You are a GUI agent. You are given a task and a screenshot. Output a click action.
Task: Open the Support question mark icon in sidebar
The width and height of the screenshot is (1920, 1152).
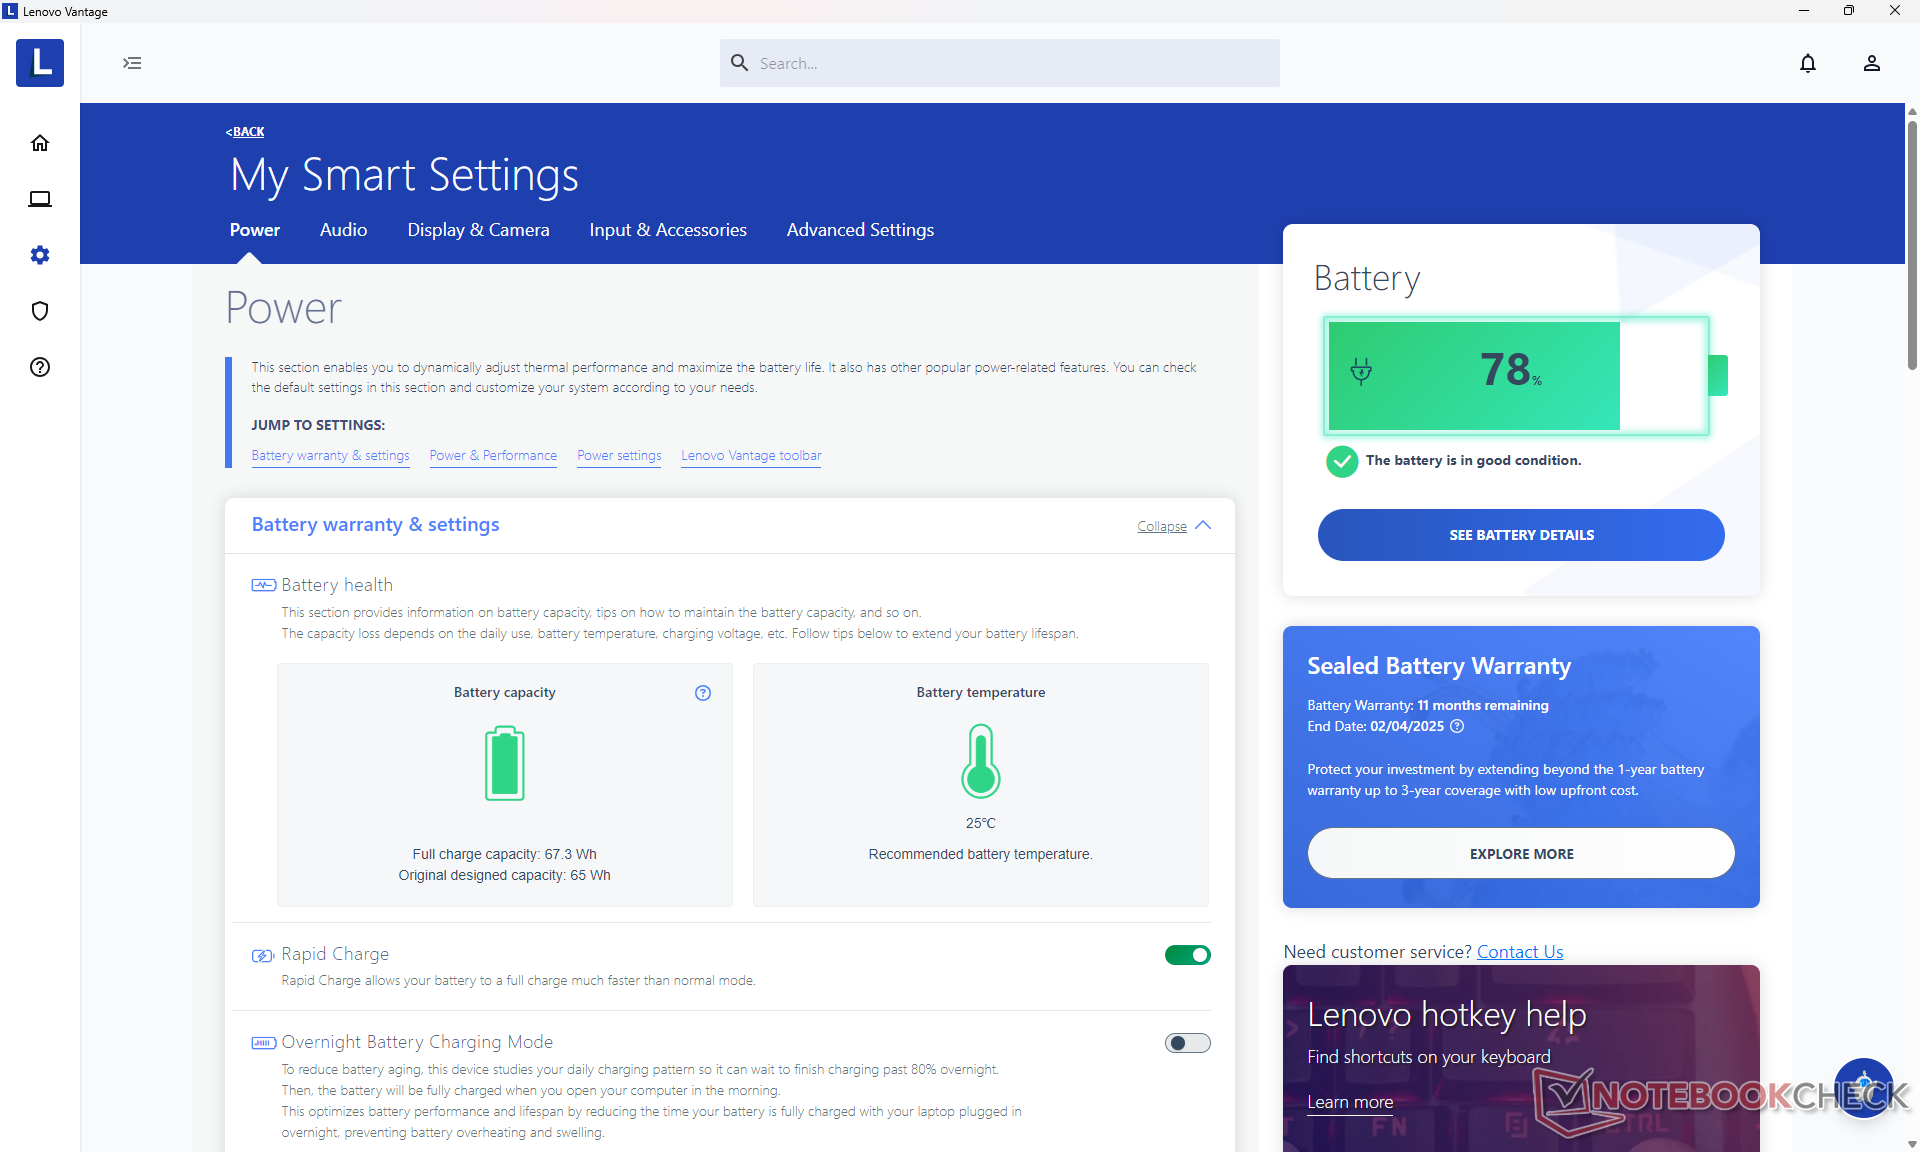point(40,367)
